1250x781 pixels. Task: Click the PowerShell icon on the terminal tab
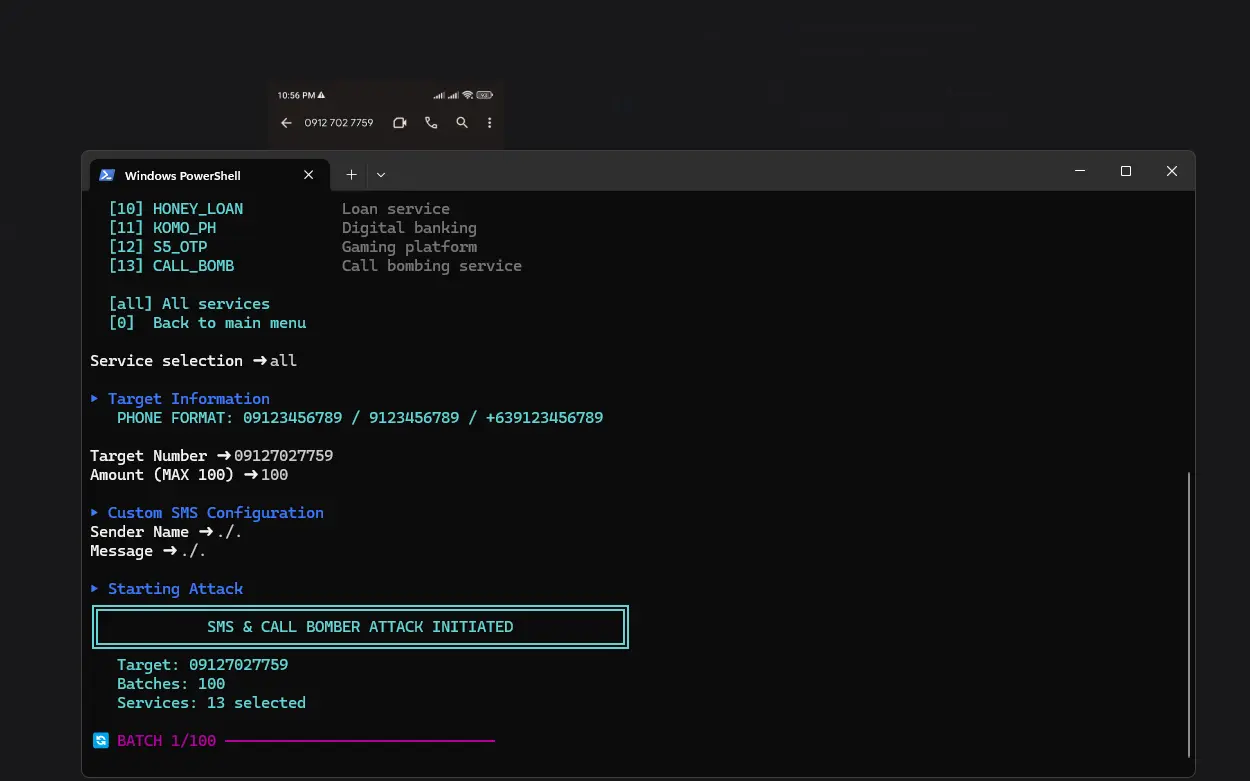click(107, 175)
